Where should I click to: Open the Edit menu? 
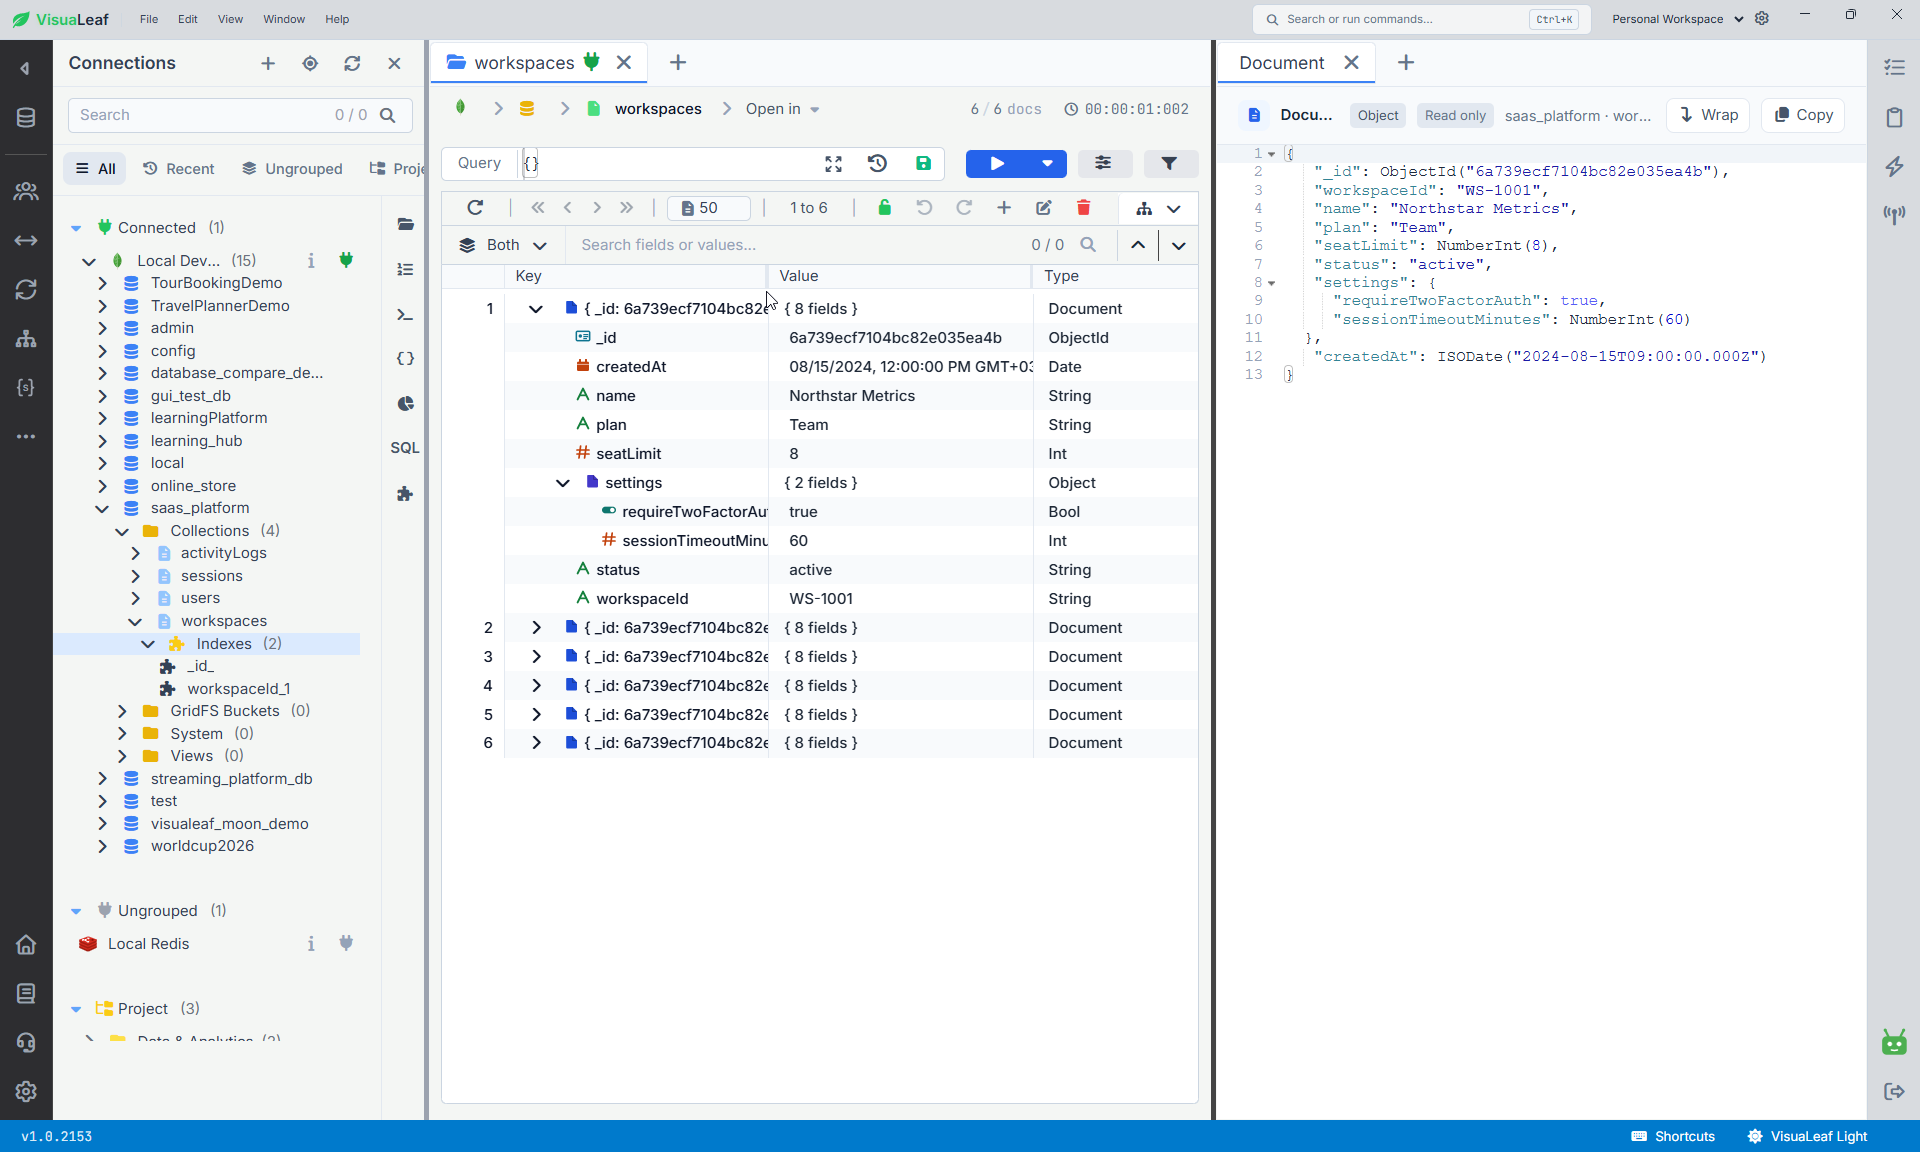[188, 19]
